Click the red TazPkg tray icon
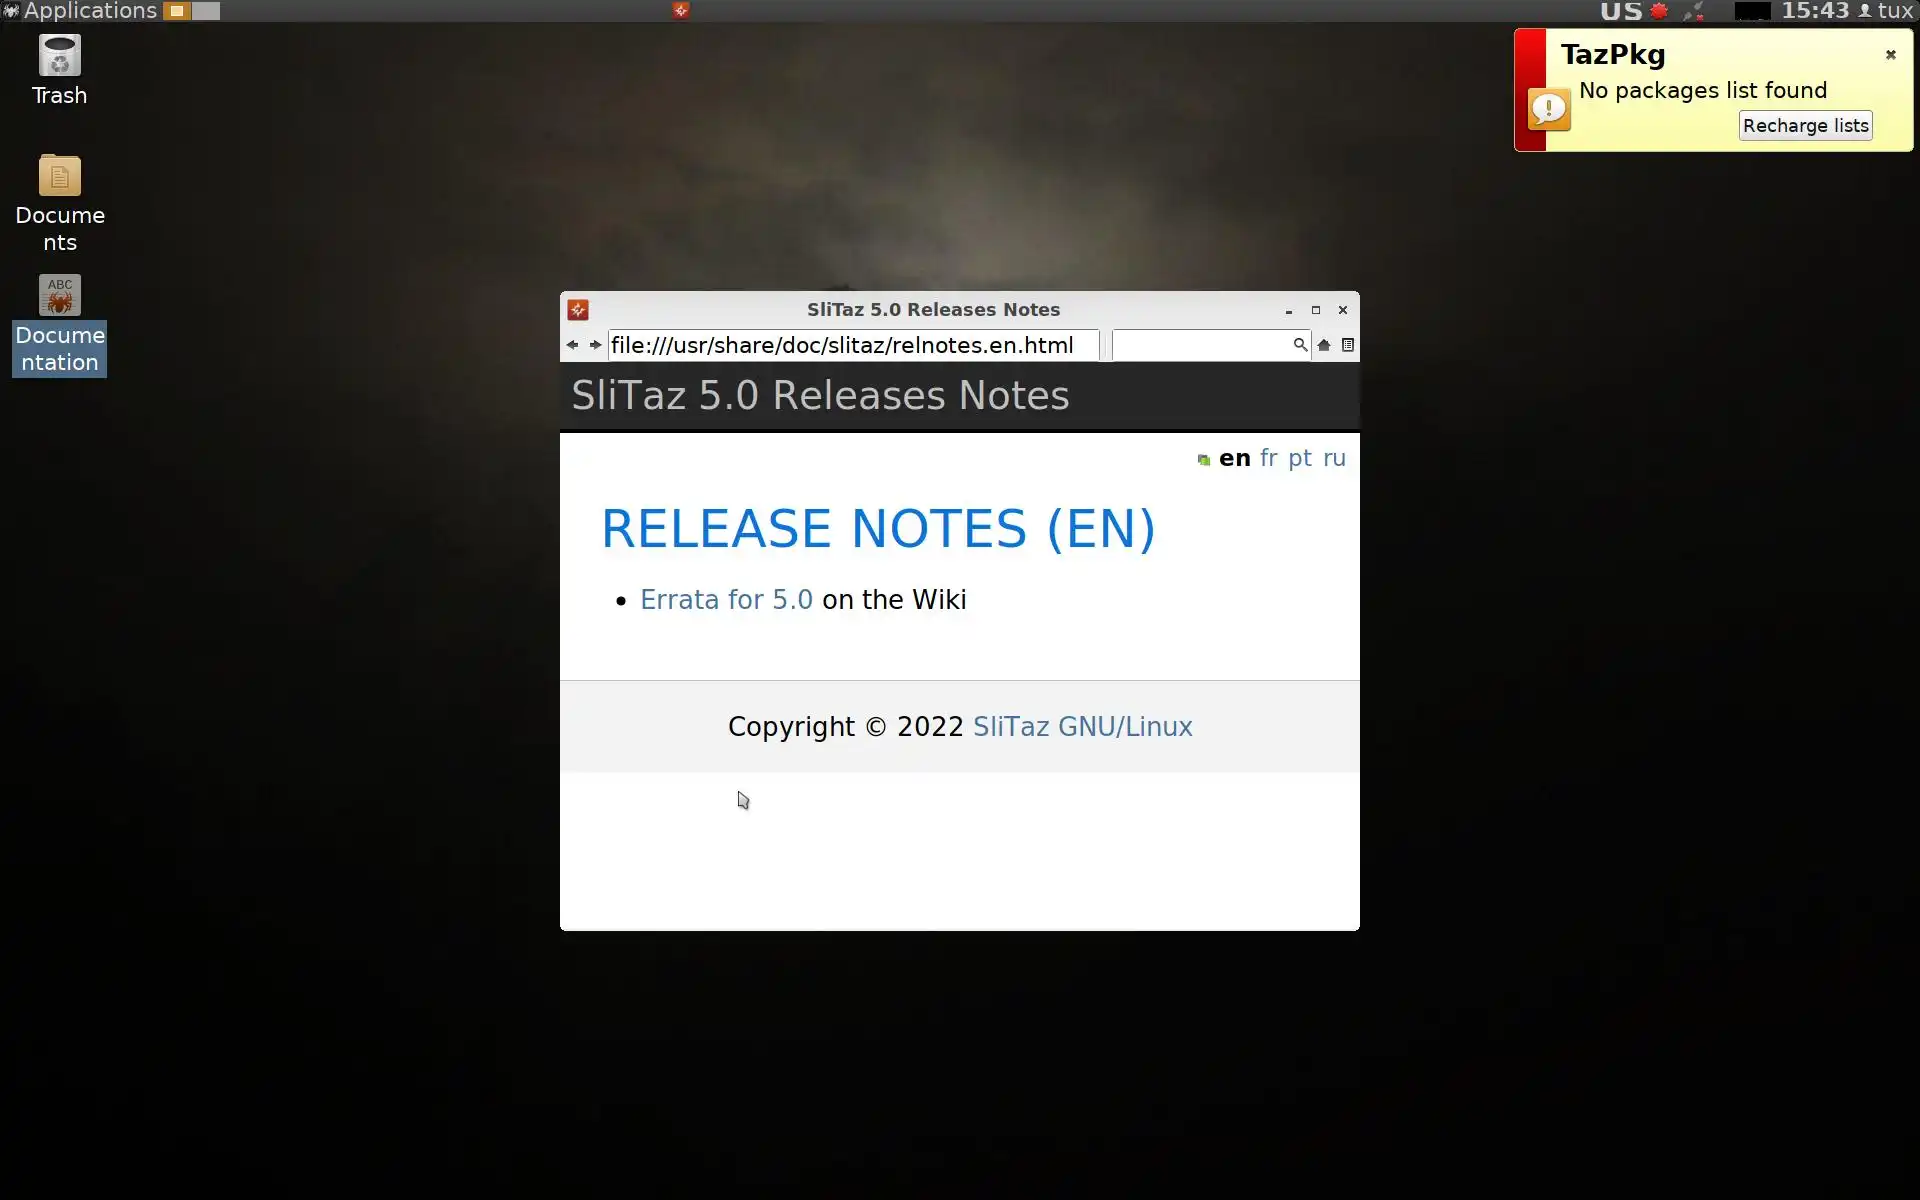This screenshot has height=1200, width=1920. 1659,11
